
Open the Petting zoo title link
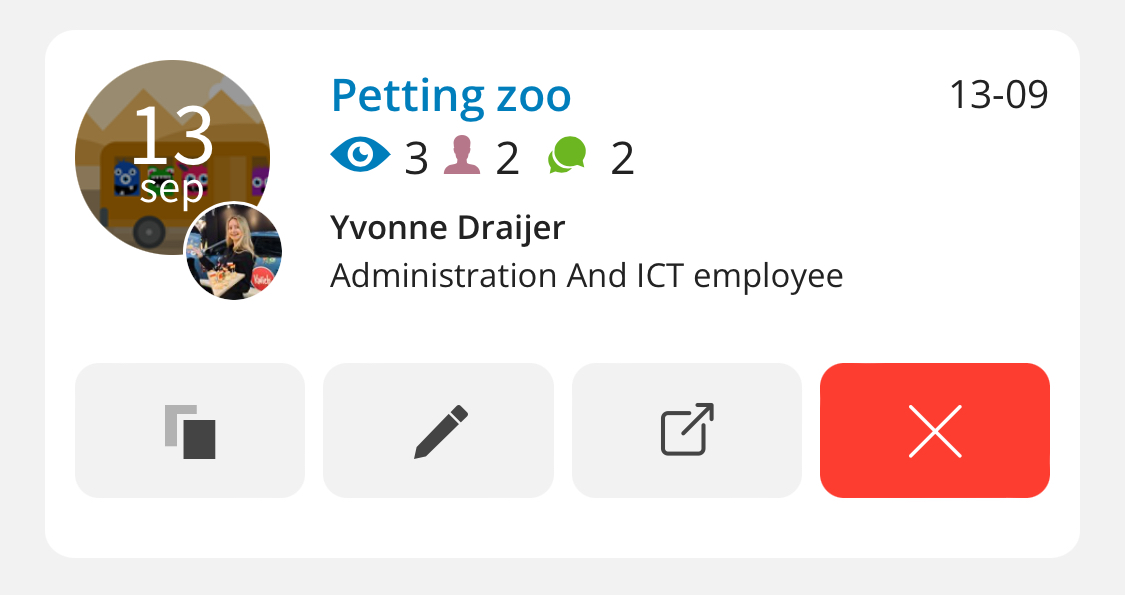451,95
